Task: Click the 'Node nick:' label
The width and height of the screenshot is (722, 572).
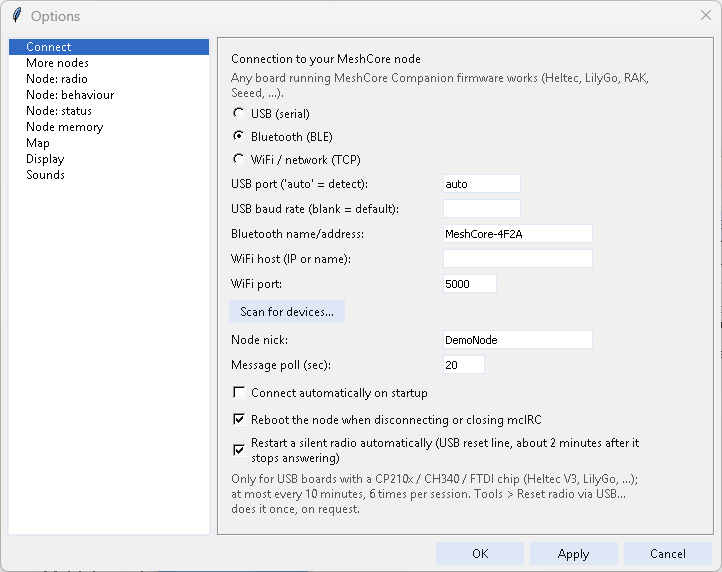Action: [259, 340]
